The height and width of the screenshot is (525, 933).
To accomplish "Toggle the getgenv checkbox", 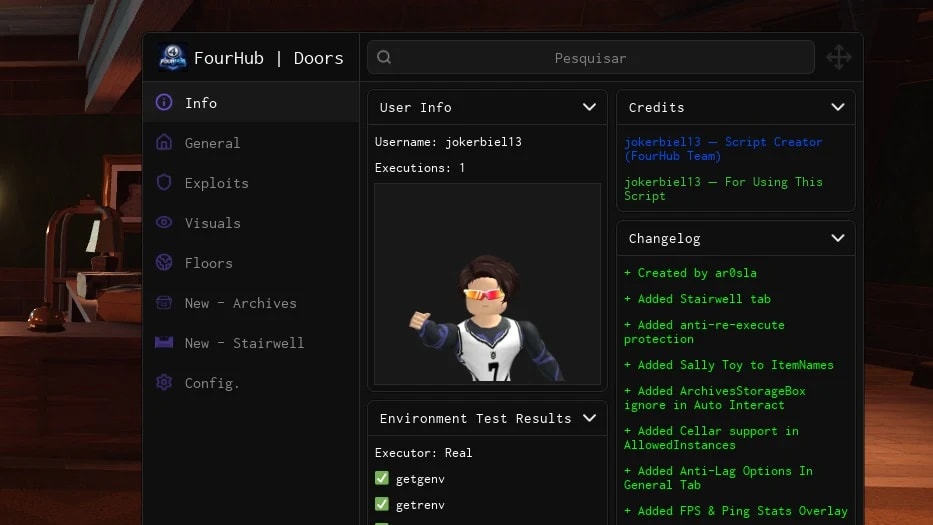I will [382, 478].
